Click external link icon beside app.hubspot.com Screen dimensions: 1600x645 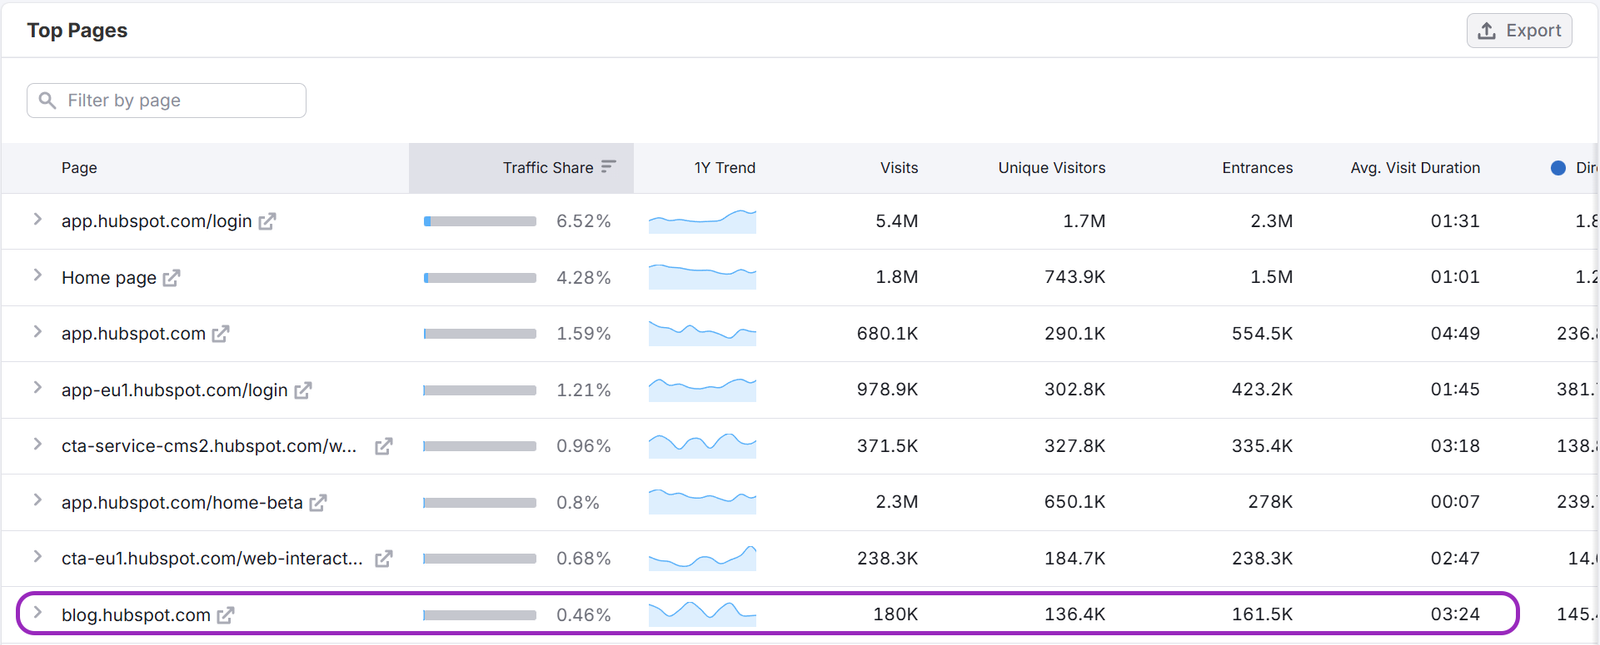tap(221, 334)
